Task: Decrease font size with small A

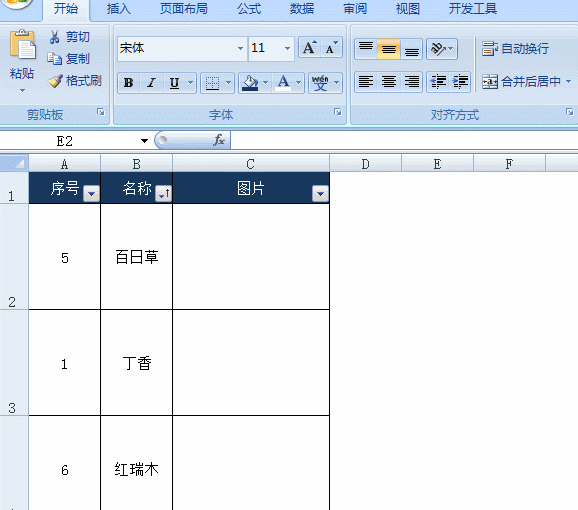Action: tap(331, 48)
